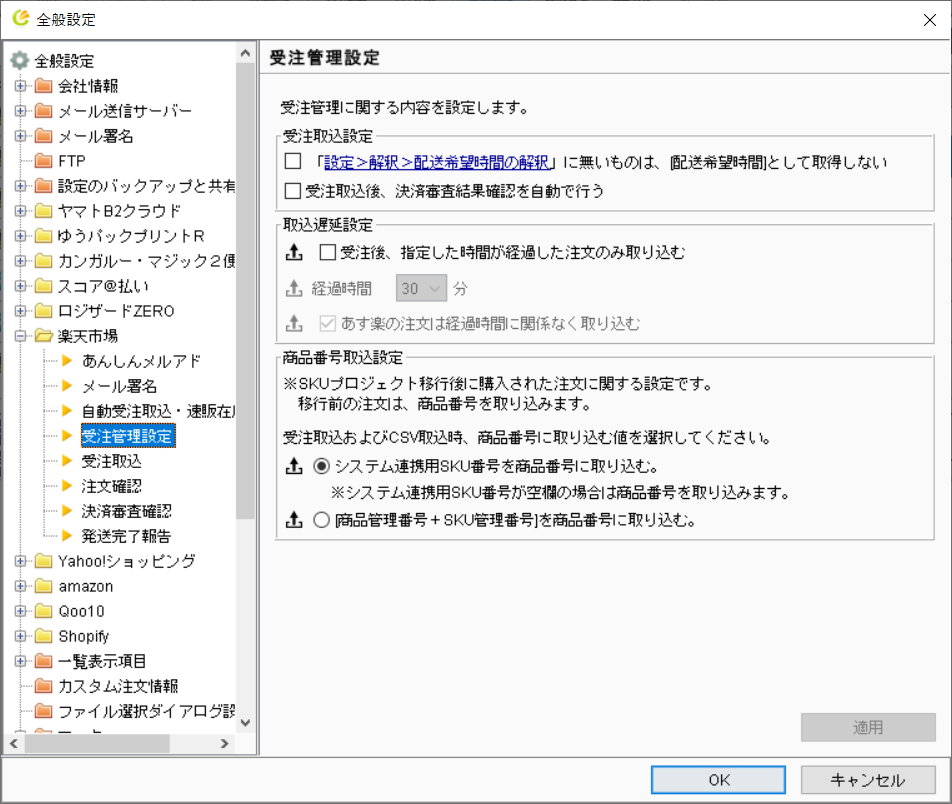
Task: Click the ヤマトB2クラウド folder icon
Action: [x=43, y=211]
